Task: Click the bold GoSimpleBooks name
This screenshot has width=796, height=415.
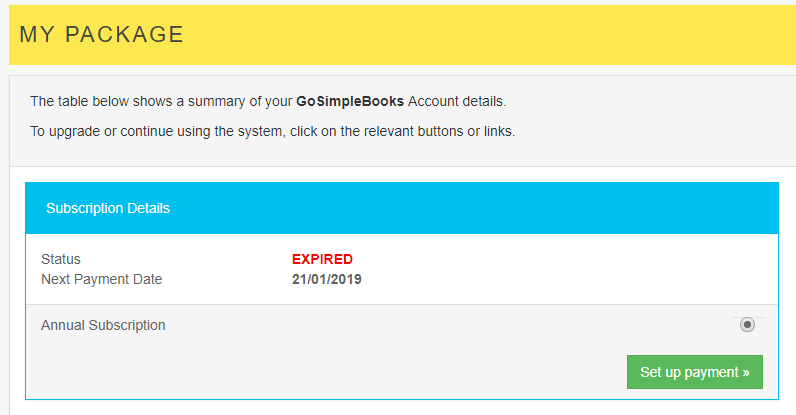Action: pyautogui.click(x=350, y=101)
